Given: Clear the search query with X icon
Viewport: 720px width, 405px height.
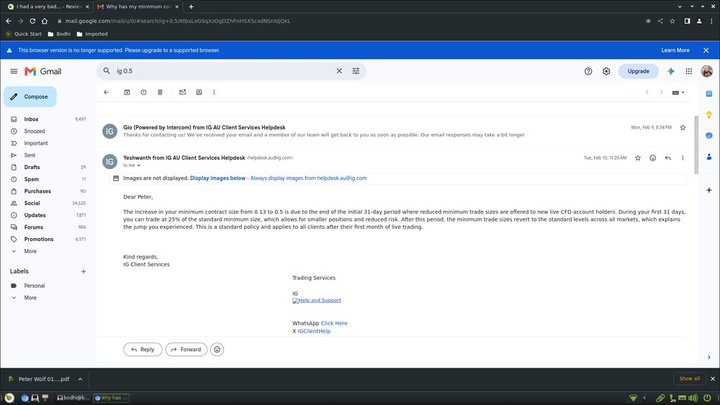Looking at the screenshot, I should point(339,71).
